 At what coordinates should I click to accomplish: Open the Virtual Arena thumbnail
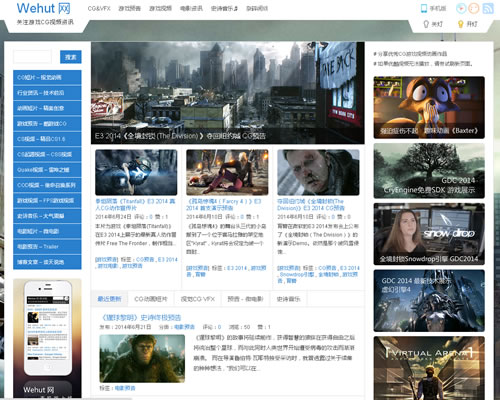coord(429,368)
